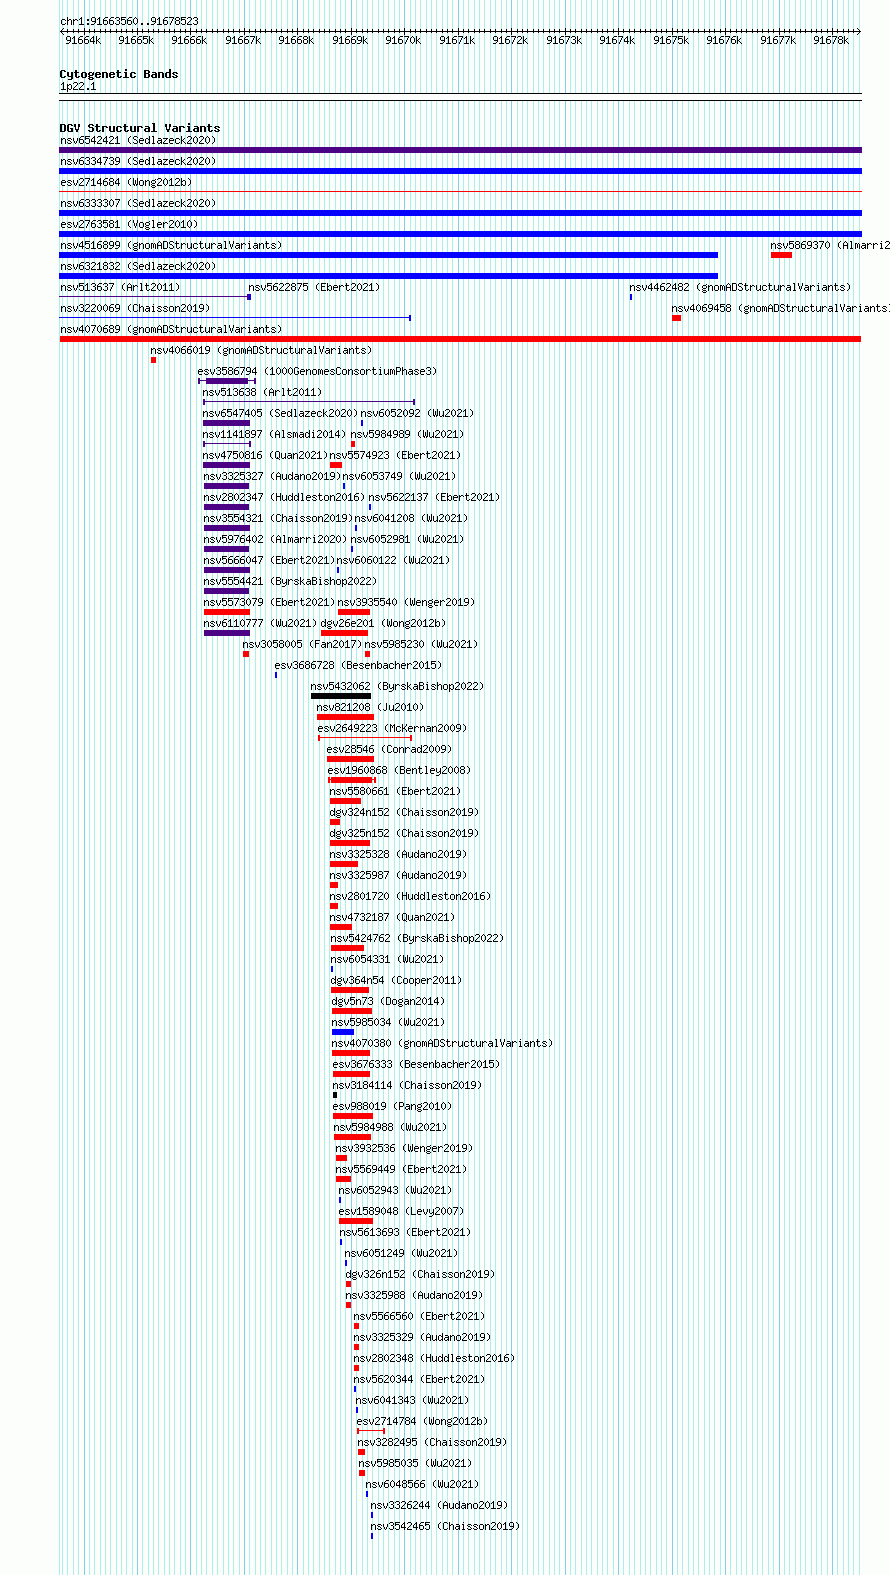Viewport: 890px width, 1575px height.
Task: Click nsv5666047 (Ebert2021) label
Action: pyautogui.click(x=269, y=560)
